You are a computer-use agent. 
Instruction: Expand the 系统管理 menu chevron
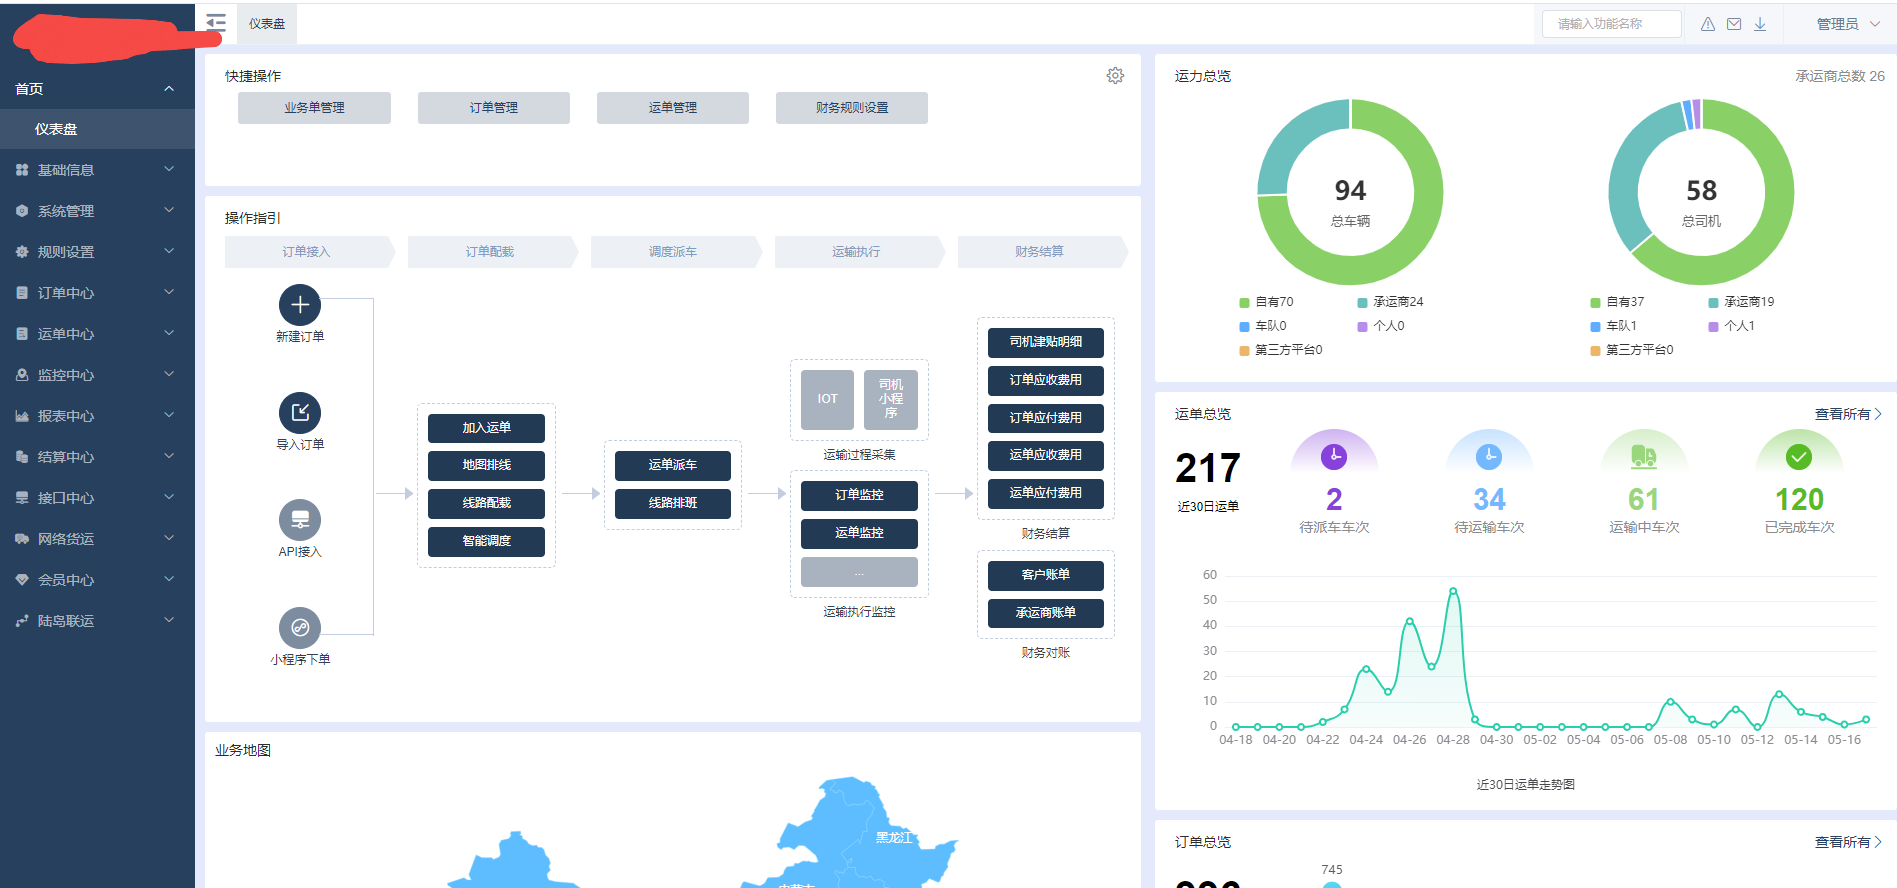coord(169,211)
